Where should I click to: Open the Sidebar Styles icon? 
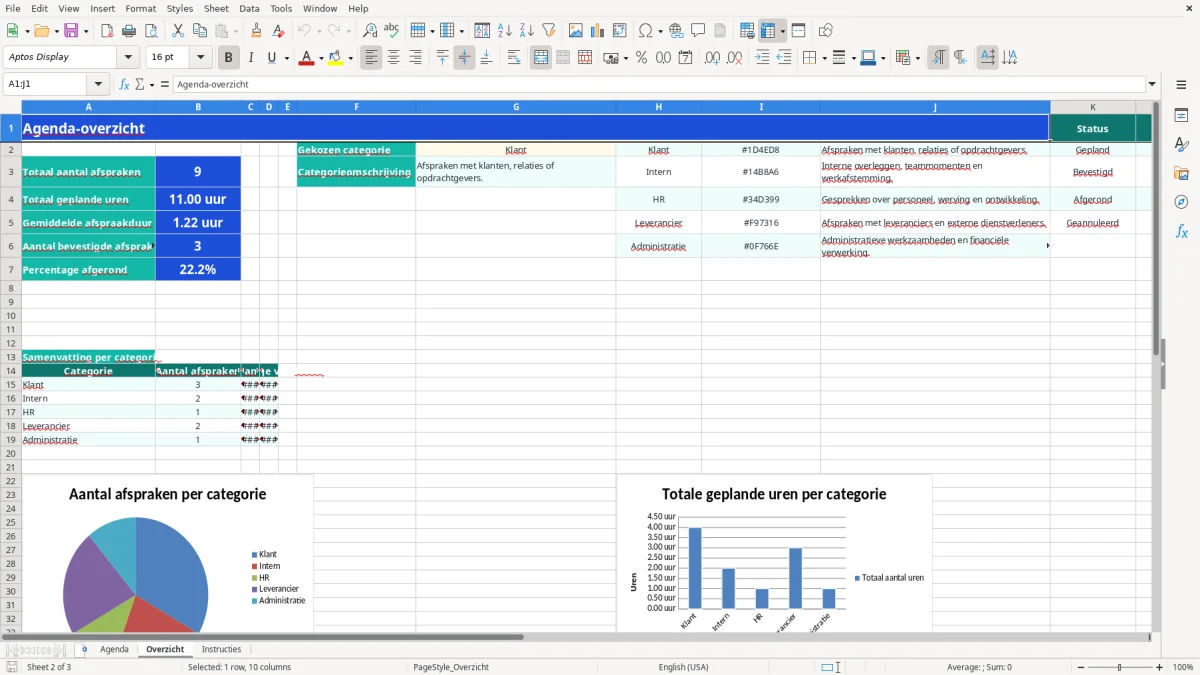[x=1181, y=144]
